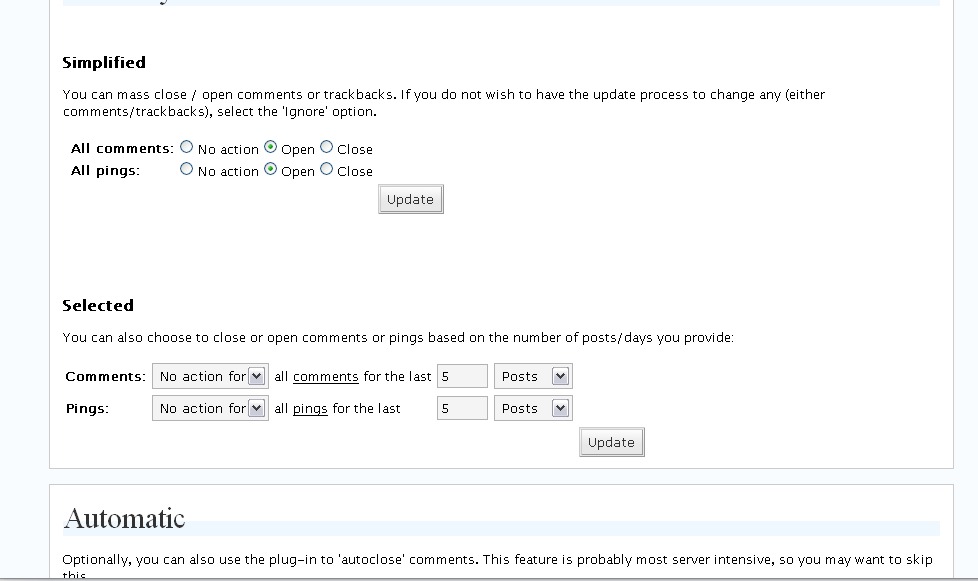
Task: Click the Pings number field
Action: [462, 408]
